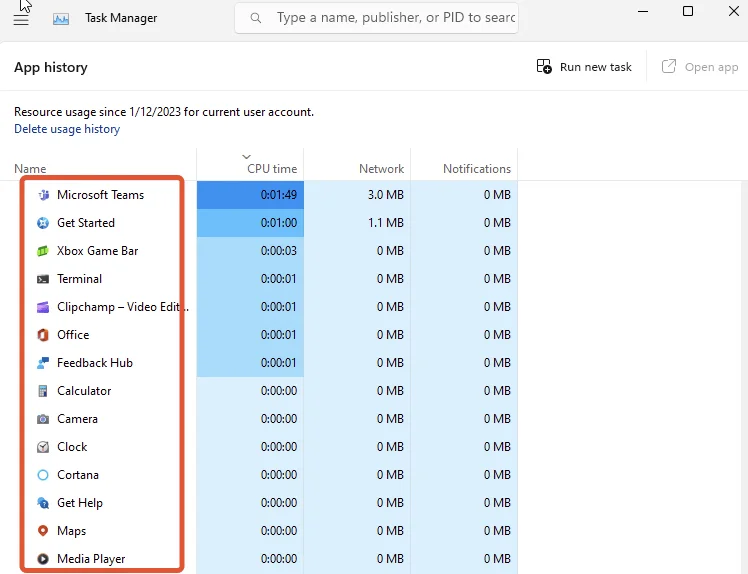The height and width of the screenshot is (574, 748).
Task: Click the Task Manager app icon
Action: coord(61,19)
